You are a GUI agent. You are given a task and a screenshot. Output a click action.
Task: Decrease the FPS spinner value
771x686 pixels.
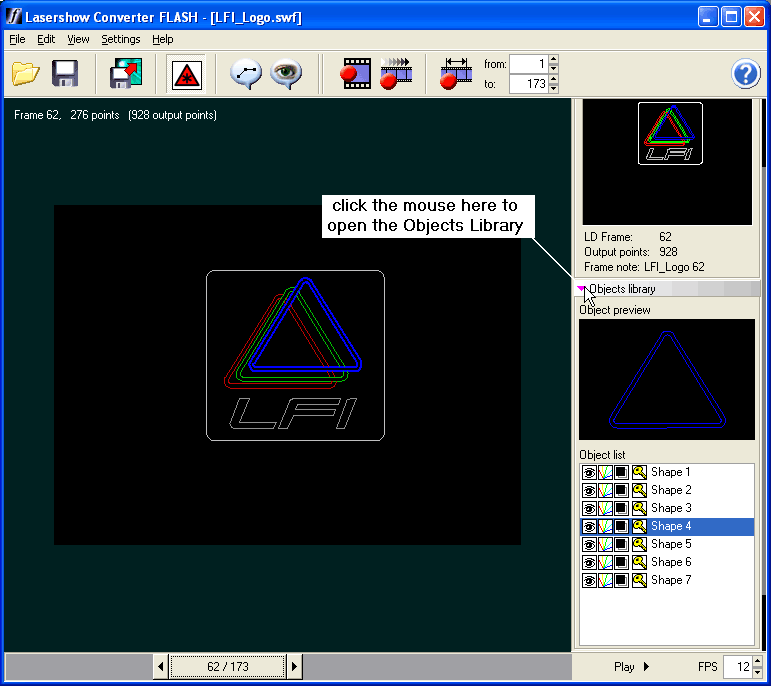pyautogui.click(x=757, y=671)
